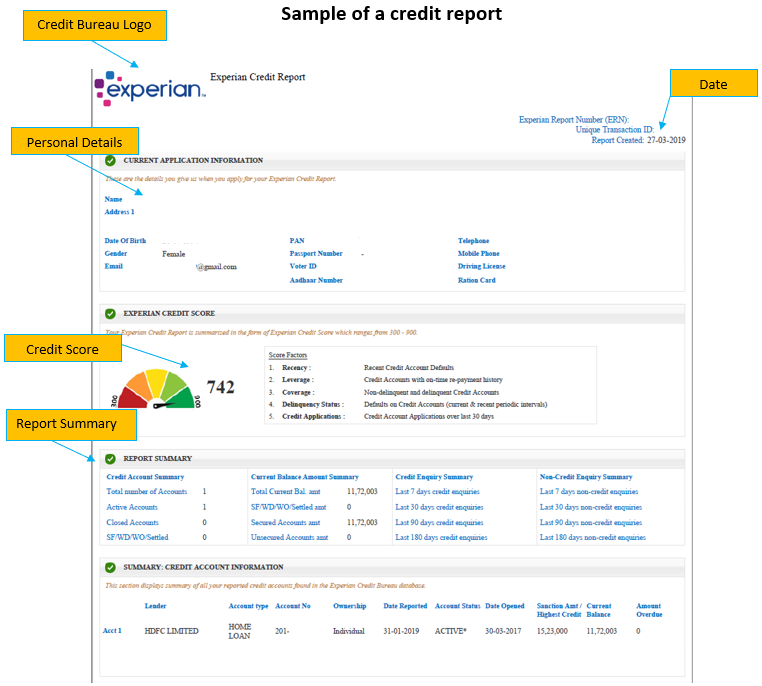Click the Account type column header
The height and width of the screenshot is (686, 762).
(248, 606)
